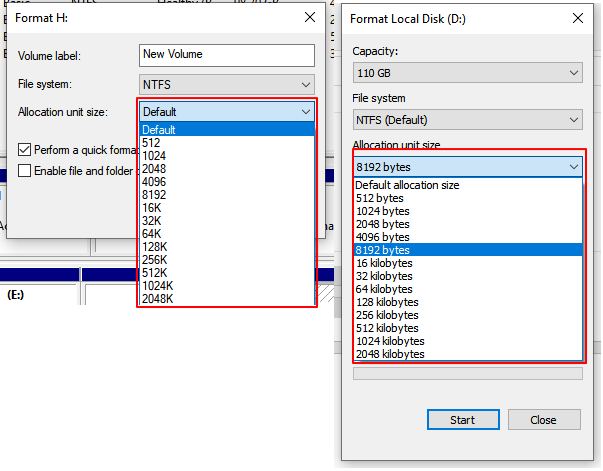The height and width of the screenshot is (471, 603).
Task: Select Default allocation size option
Action: 407,185
